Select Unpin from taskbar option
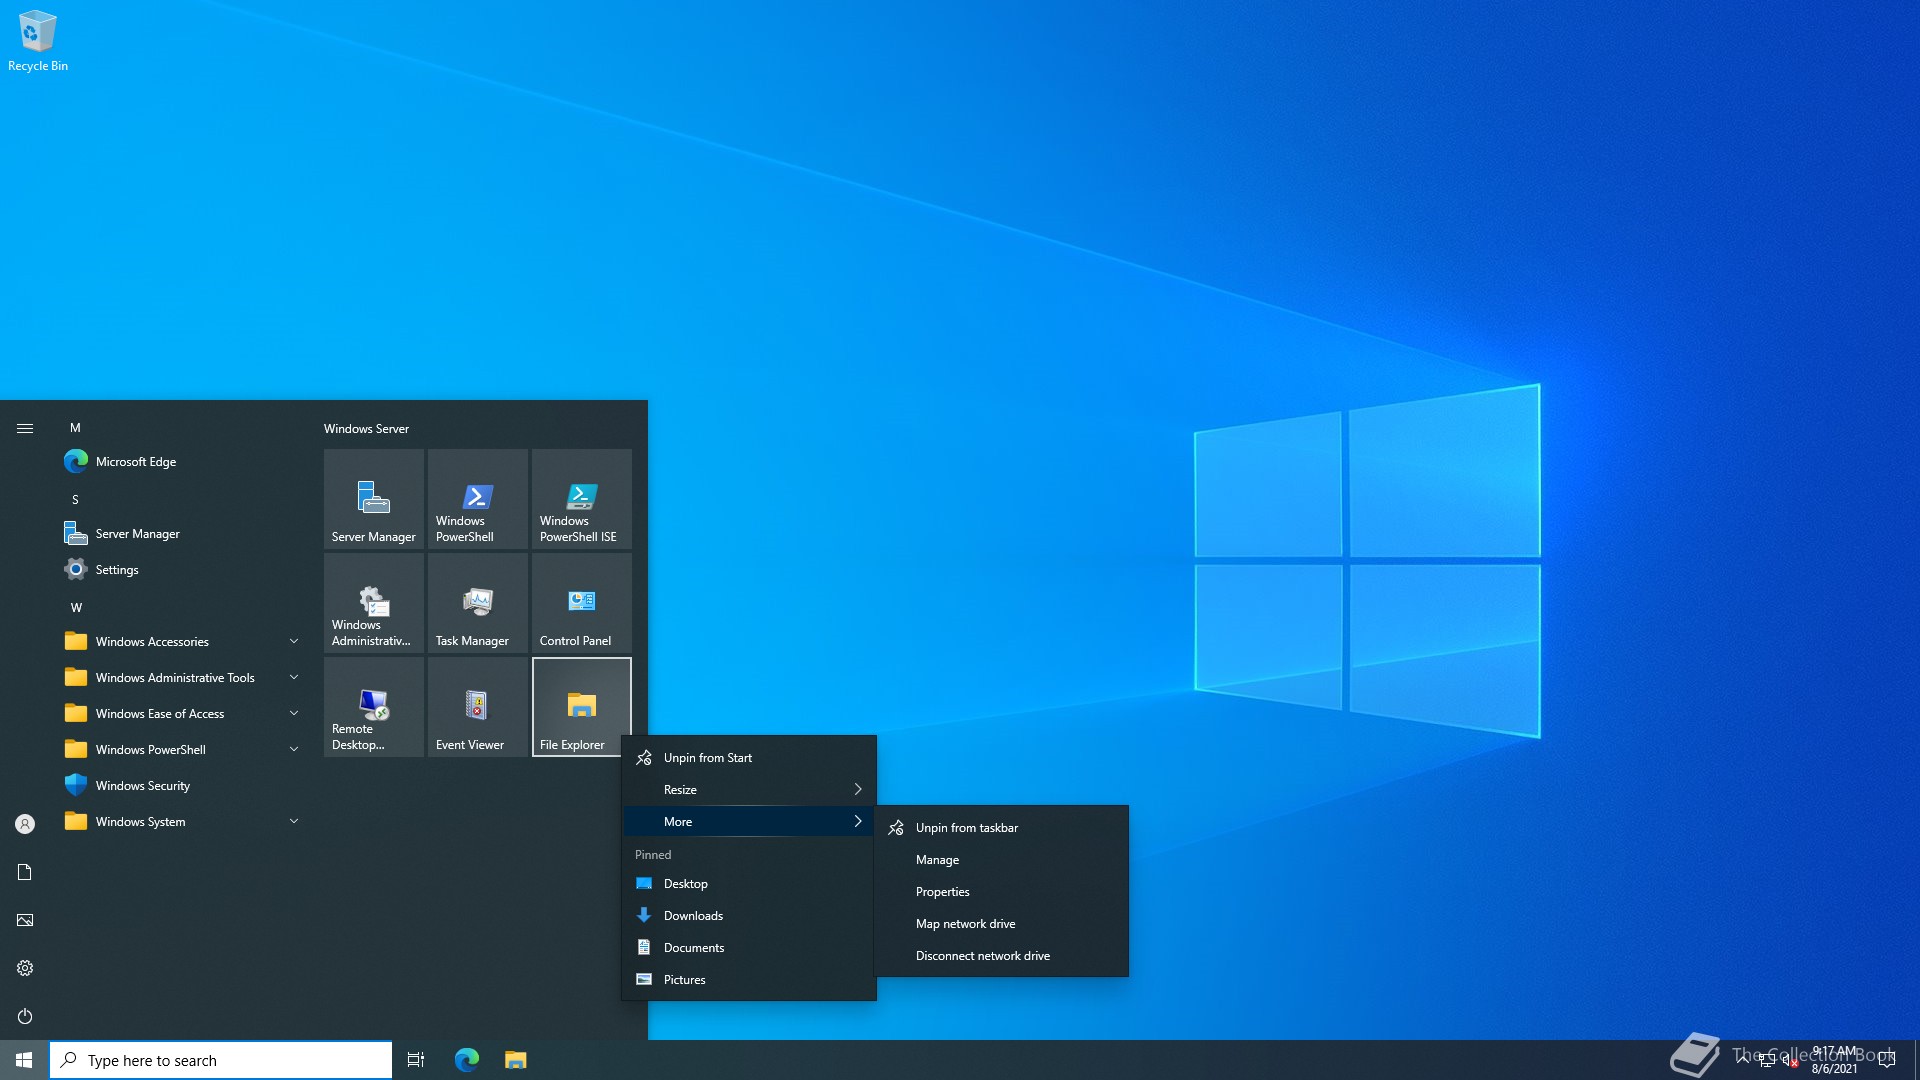Viewport: 1920px width, 1080px height. (966, 828)
